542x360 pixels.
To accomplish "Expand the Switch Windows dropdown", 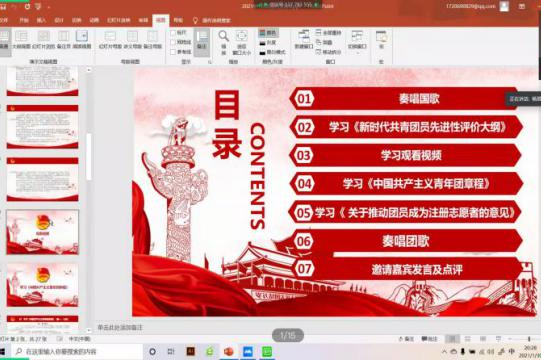I will pyautogui.click(x=357, y=41).
